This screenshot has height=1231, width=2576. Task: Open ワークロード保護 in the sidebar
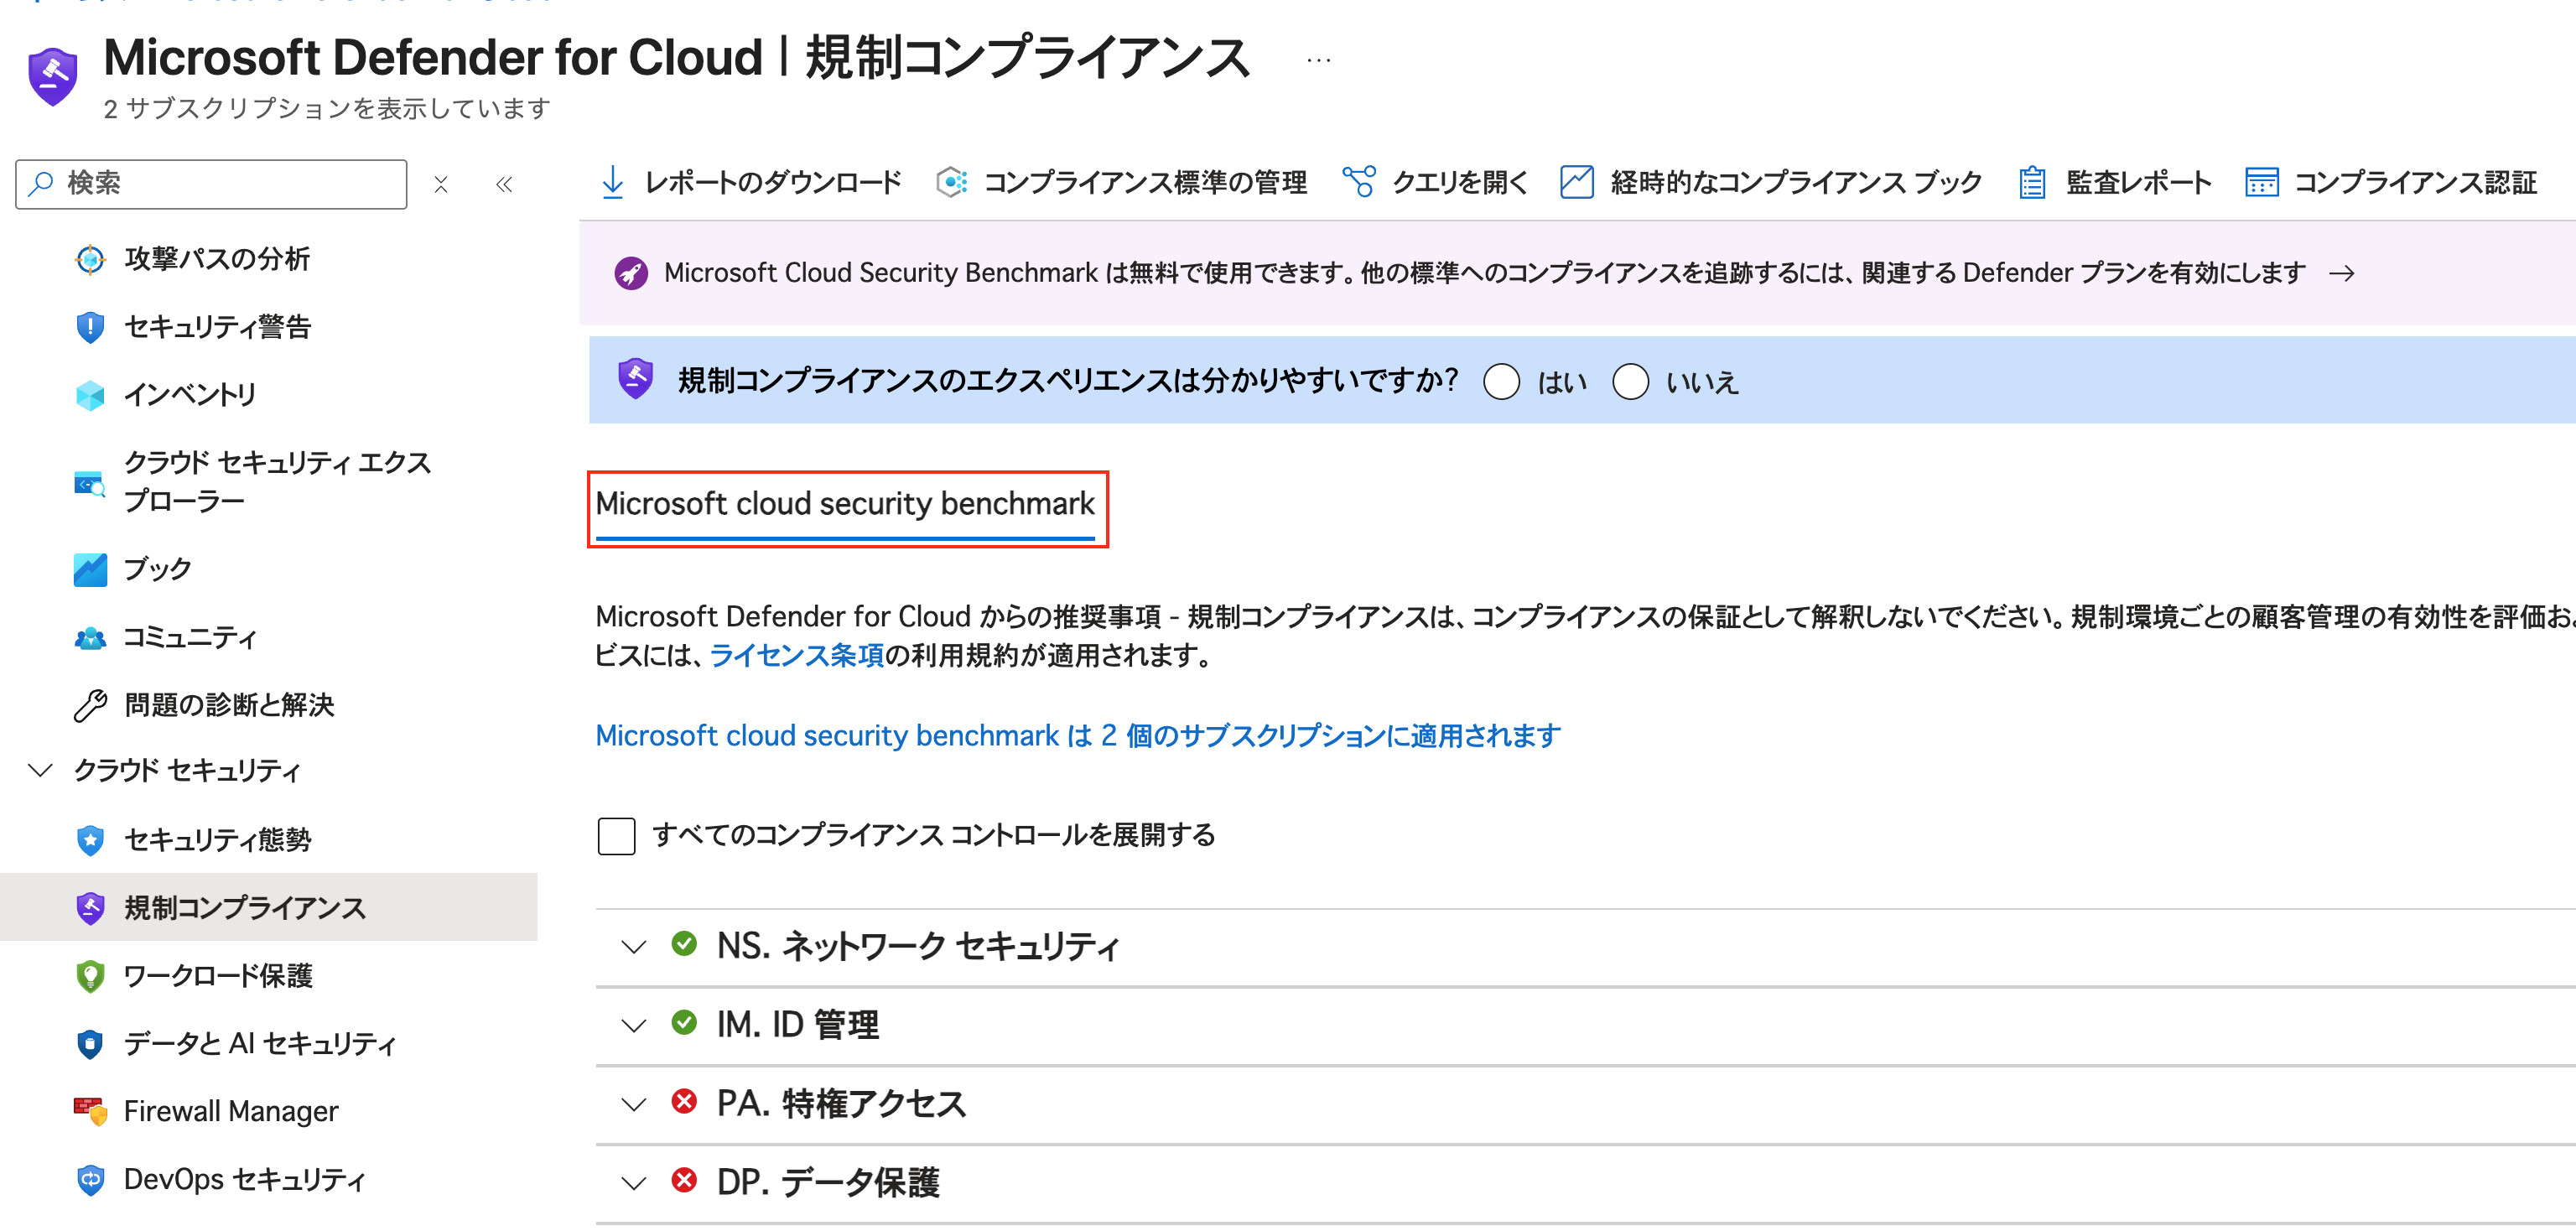point(217,976)
